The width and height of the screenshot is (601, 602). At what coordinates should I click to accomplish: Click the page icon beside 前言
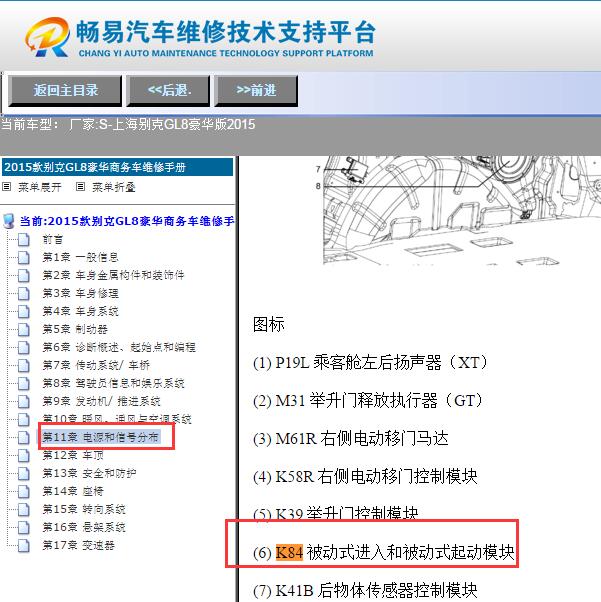click(24, 240)
